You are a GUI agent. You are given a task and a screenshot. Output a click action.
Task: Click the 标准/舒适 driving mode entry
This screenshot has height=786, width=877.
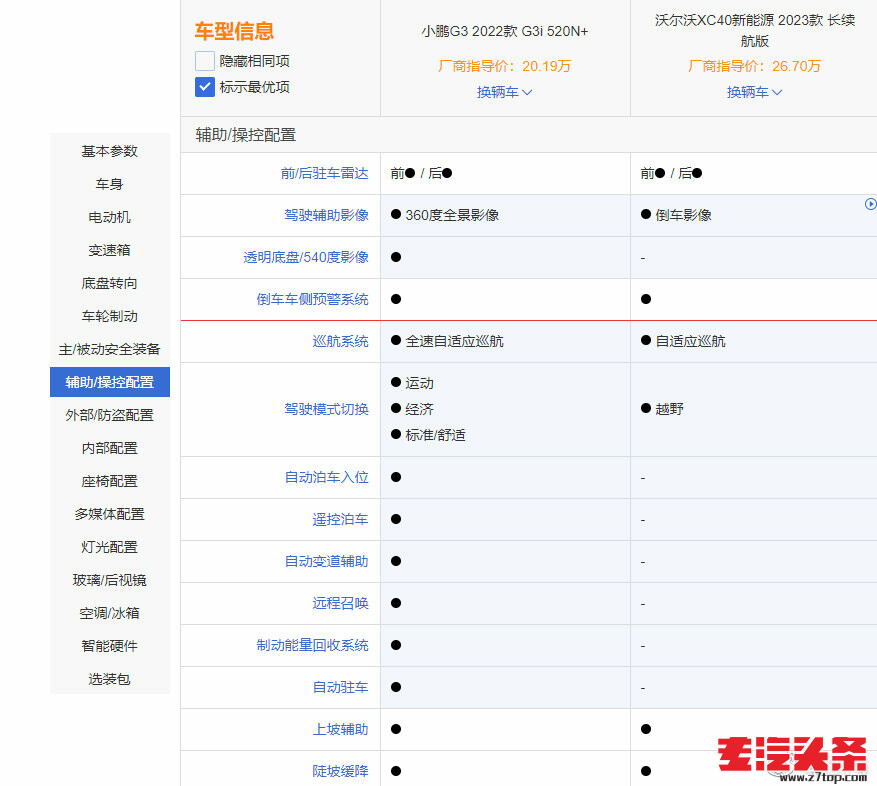tap(428, 435)
